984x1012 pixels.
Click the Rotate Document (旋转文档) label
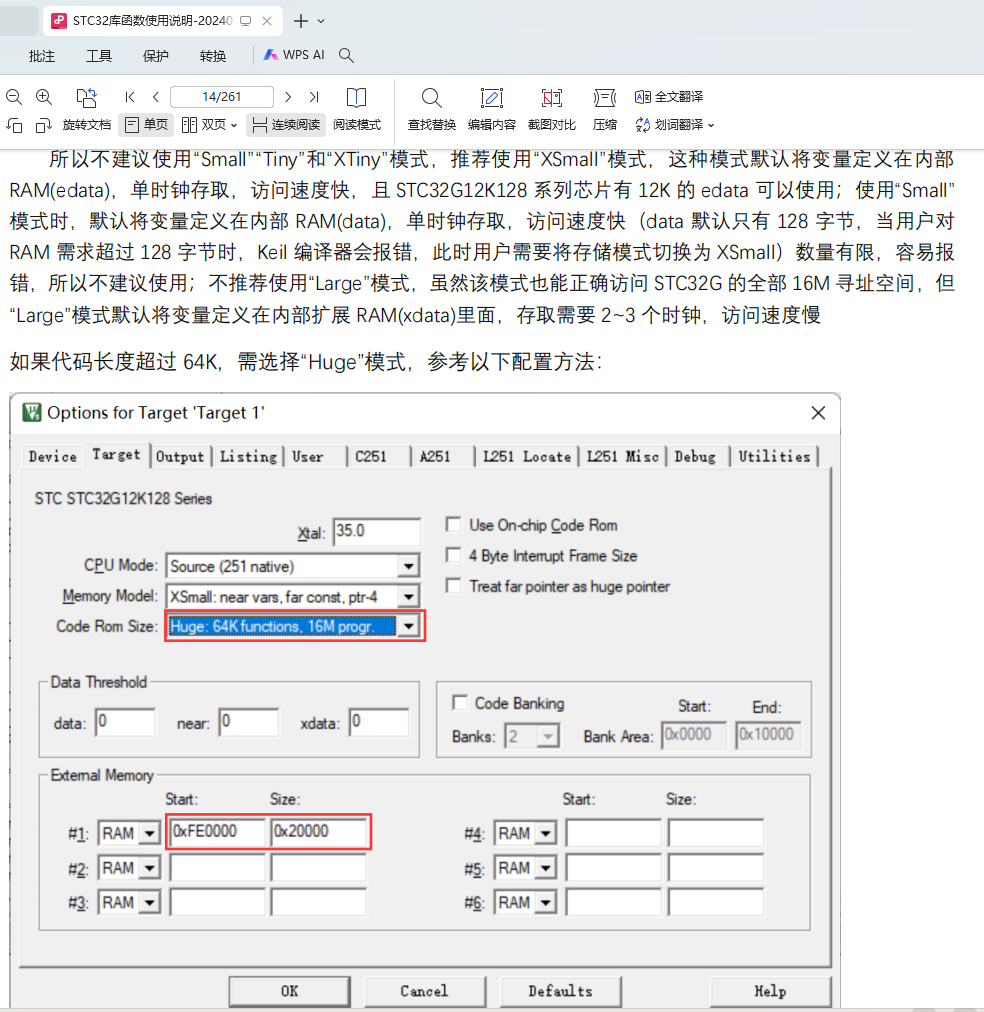86,125
